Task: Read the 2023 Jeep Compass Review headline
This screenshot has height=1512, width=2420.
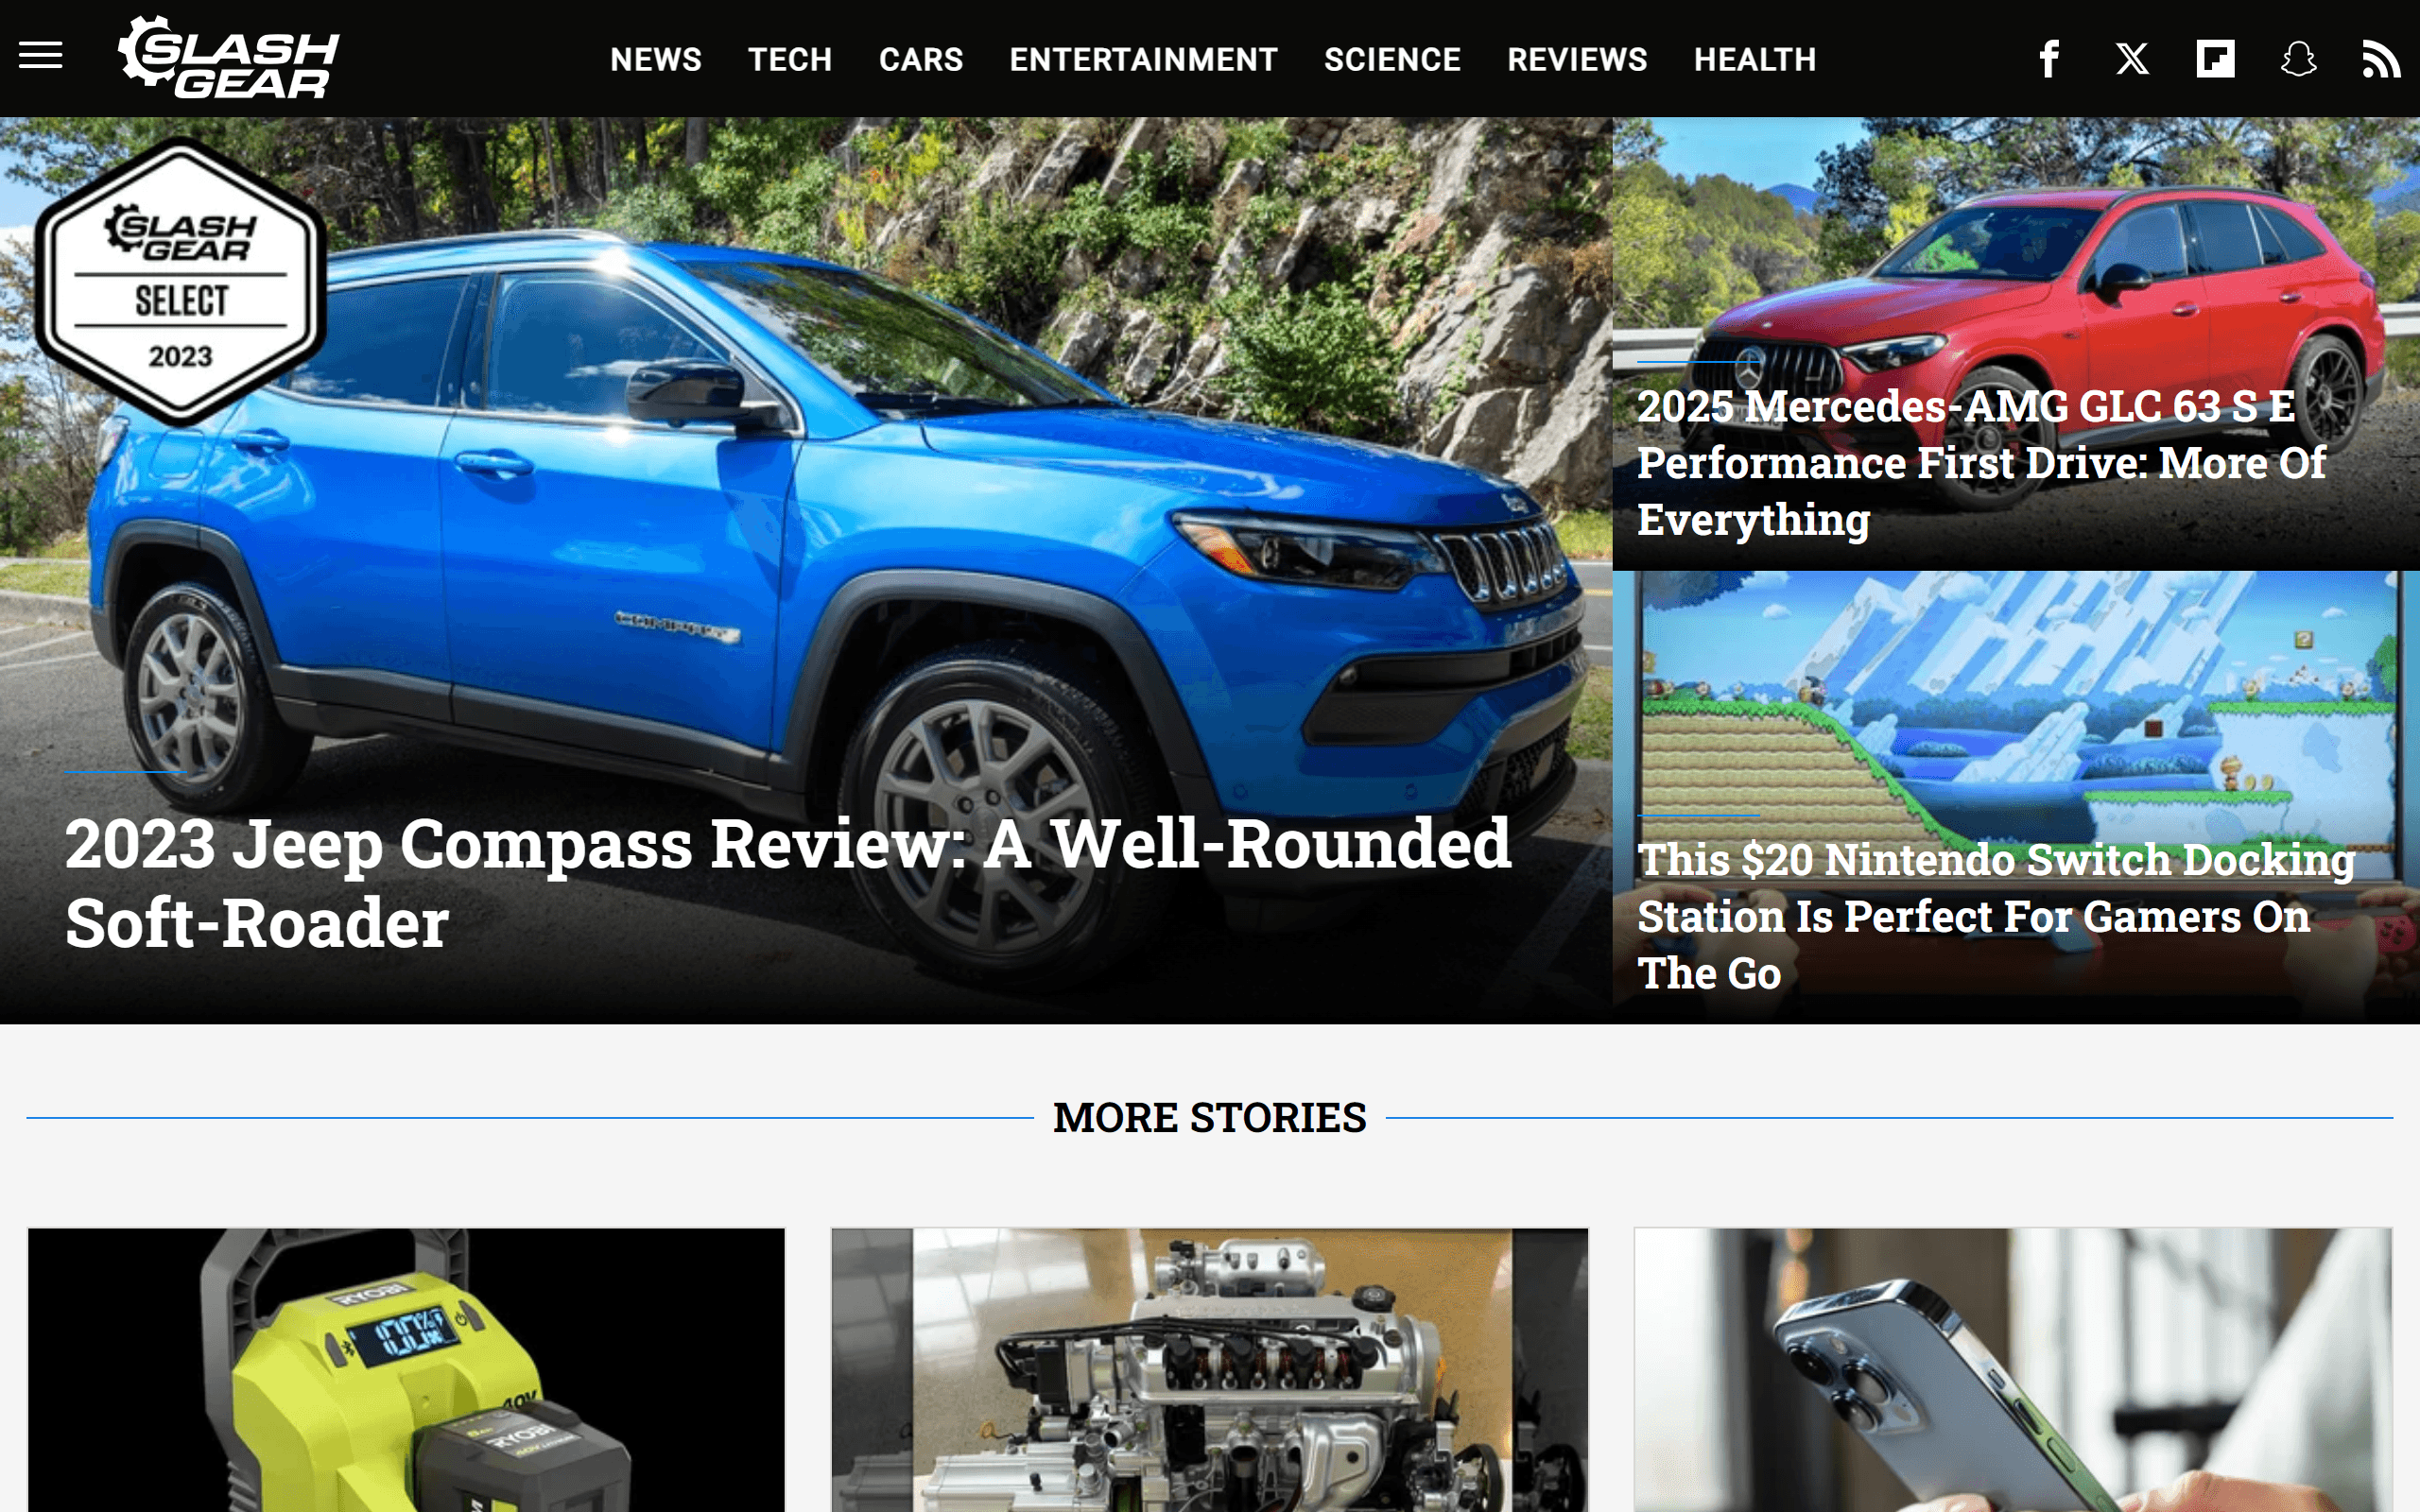Action: [x=788, y=882]
